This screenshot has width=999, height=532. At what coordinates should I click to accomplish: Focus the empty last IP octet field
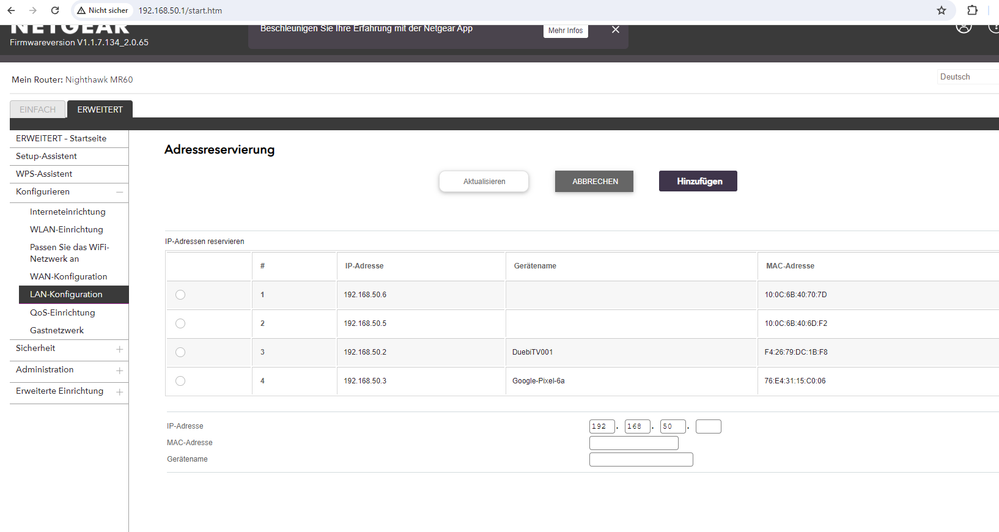708,426
